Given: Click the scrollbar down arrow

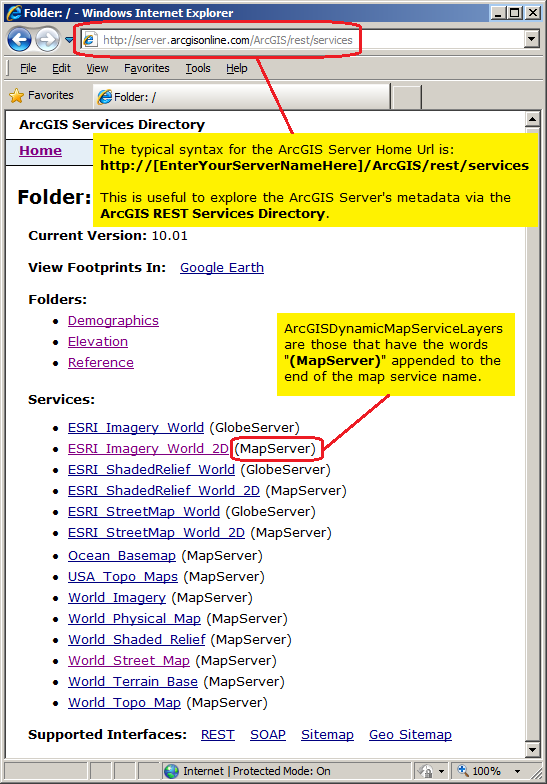Looking at the screenshot, I should coord(532,750).
